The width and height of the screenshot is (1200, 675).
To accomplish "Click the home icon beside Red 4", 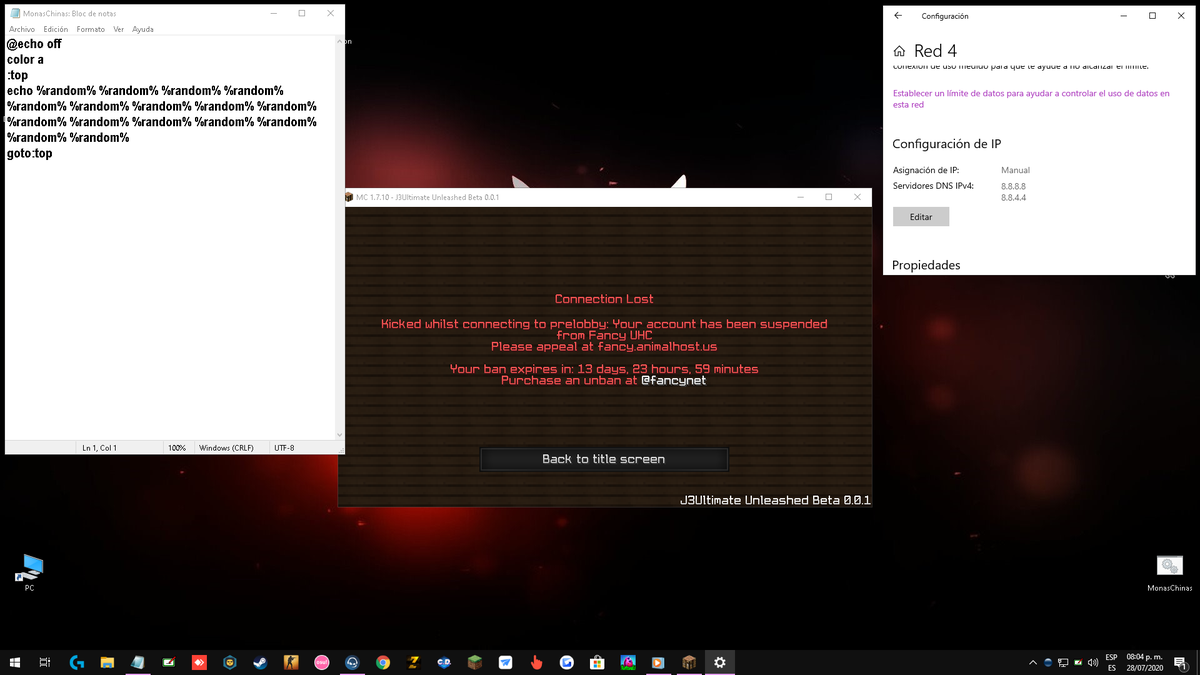I will [x=899, y=51].
